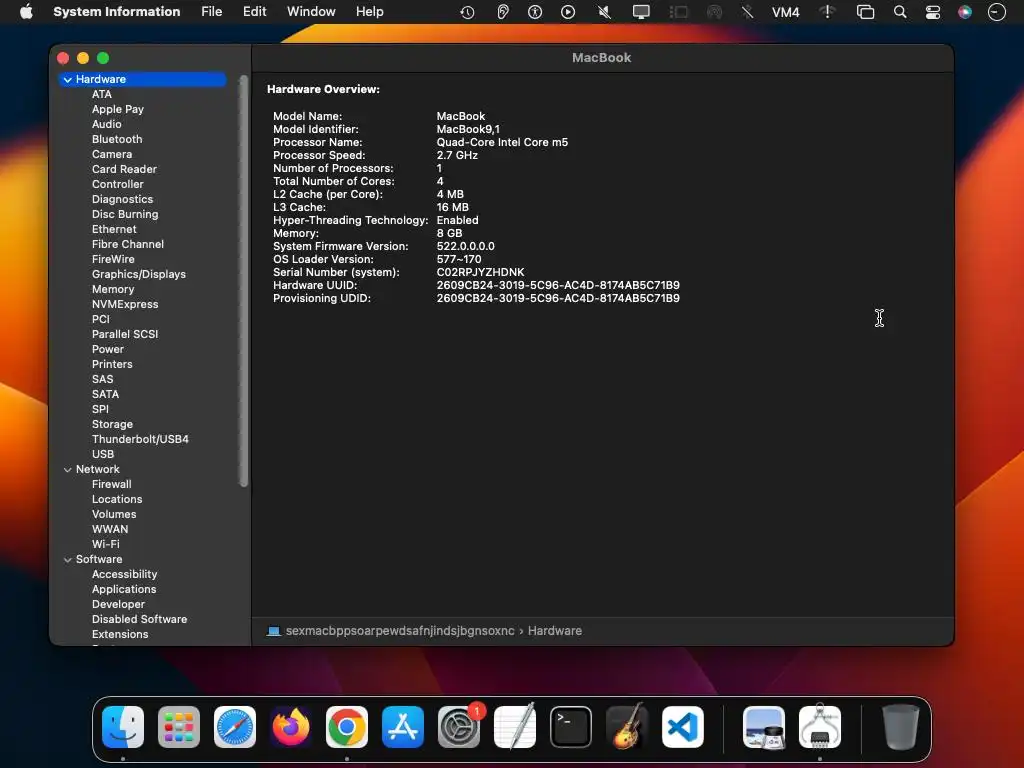Viewport: 1024px width, 768px height.
Task: Open Finder from the Dock
Action: tap(123, 727)
